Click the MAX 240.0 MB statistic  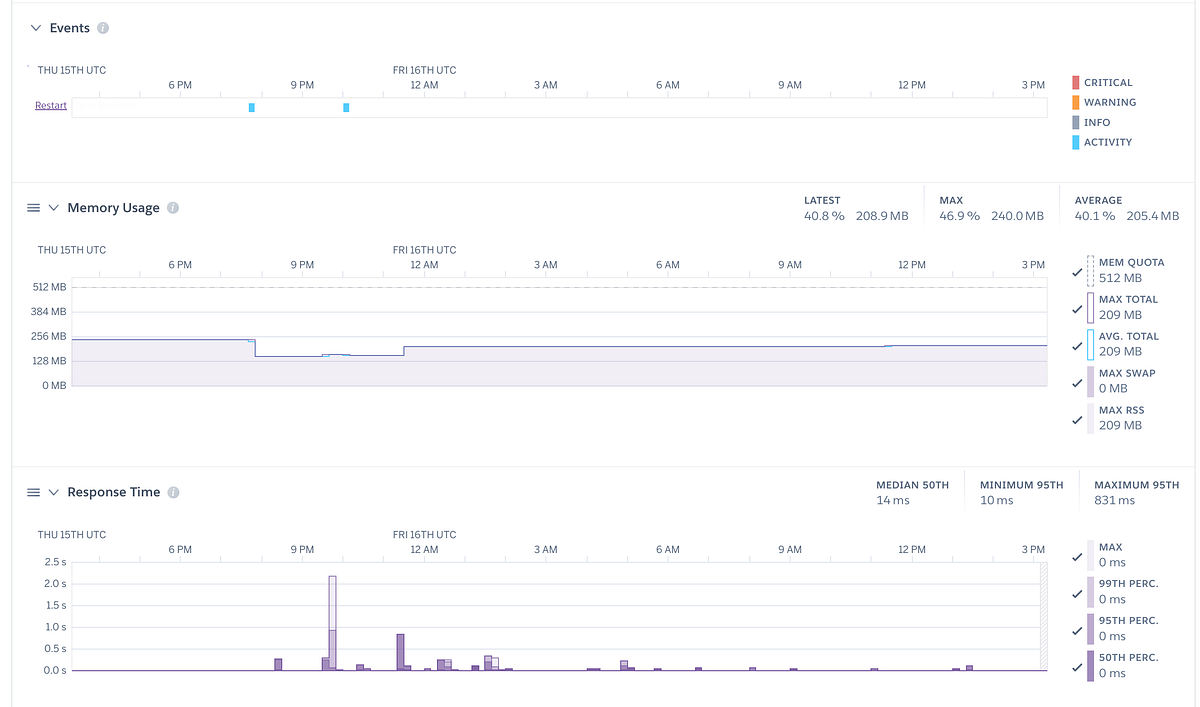990,208
